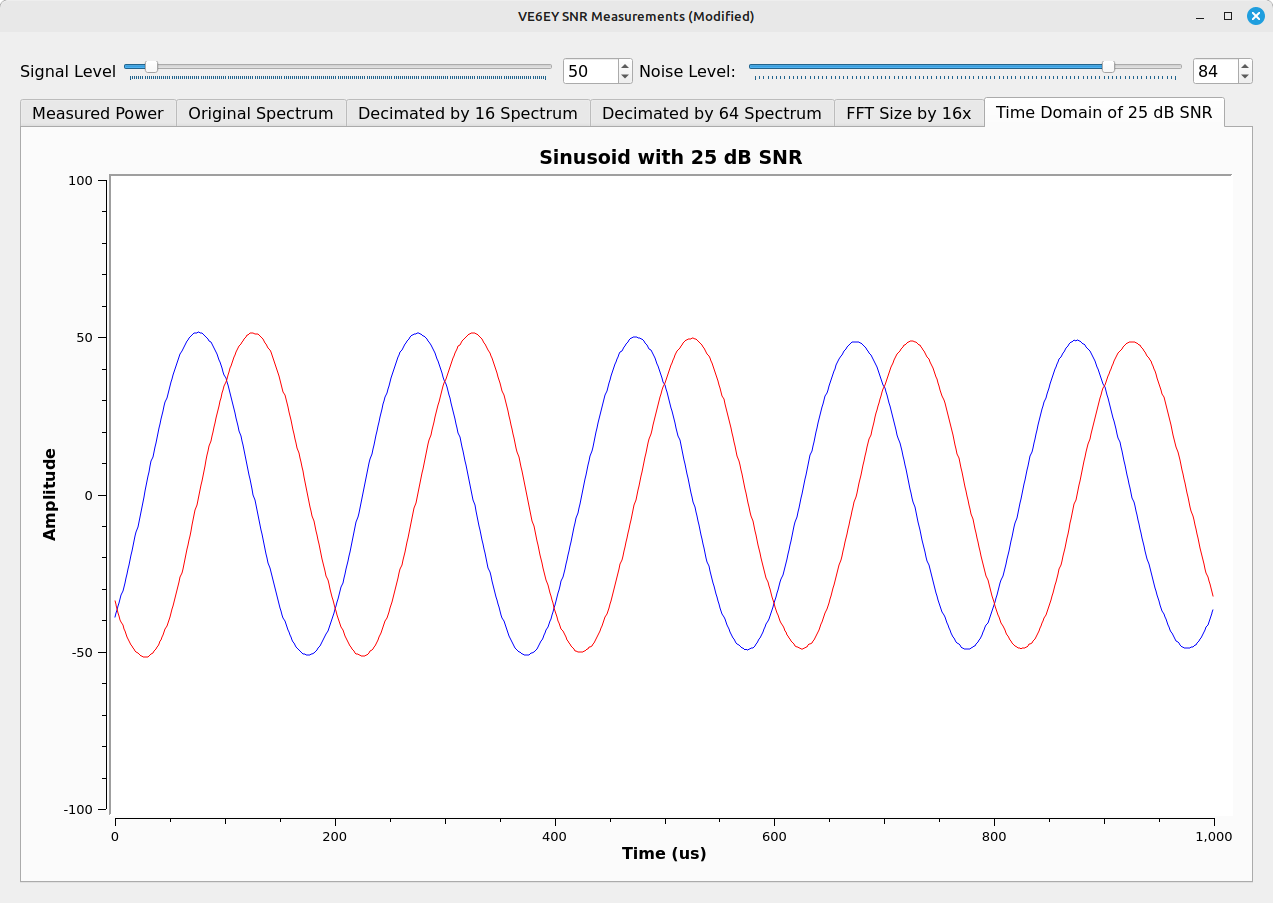The width and height of the screenshot is (1273, 903).
Task: Maximize the SNR Measurements window
Action: pyautogui.click(x=1228, y=16)
